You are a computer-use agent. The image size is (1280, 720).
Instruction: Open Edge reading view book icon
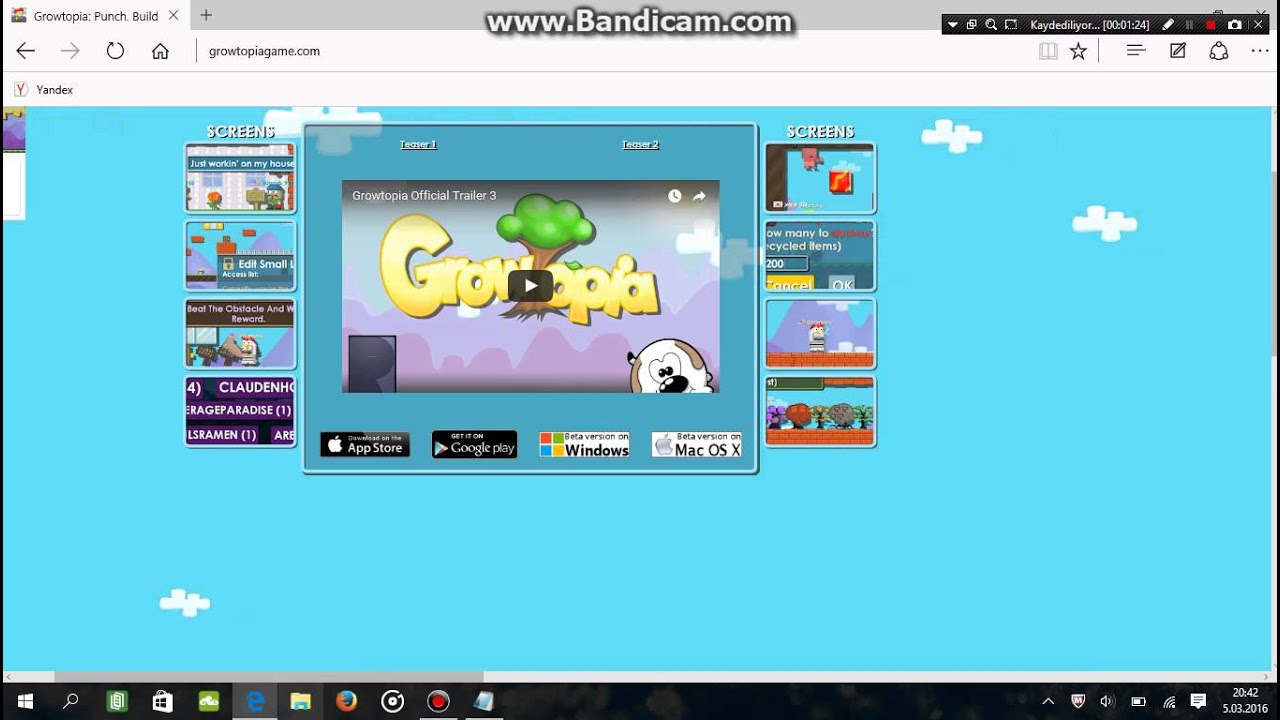click(x=1048, y=51)
